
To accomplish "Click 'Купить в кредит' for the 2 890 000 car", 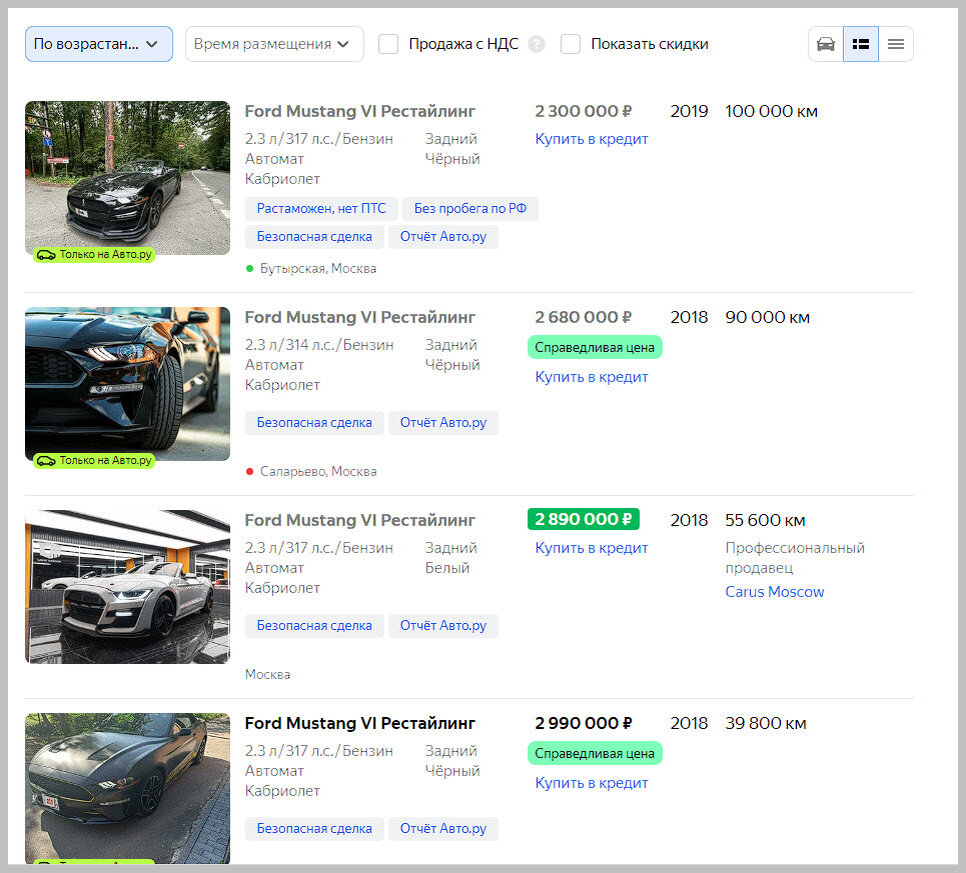I will pyautogui.click(x=591, y=548).
